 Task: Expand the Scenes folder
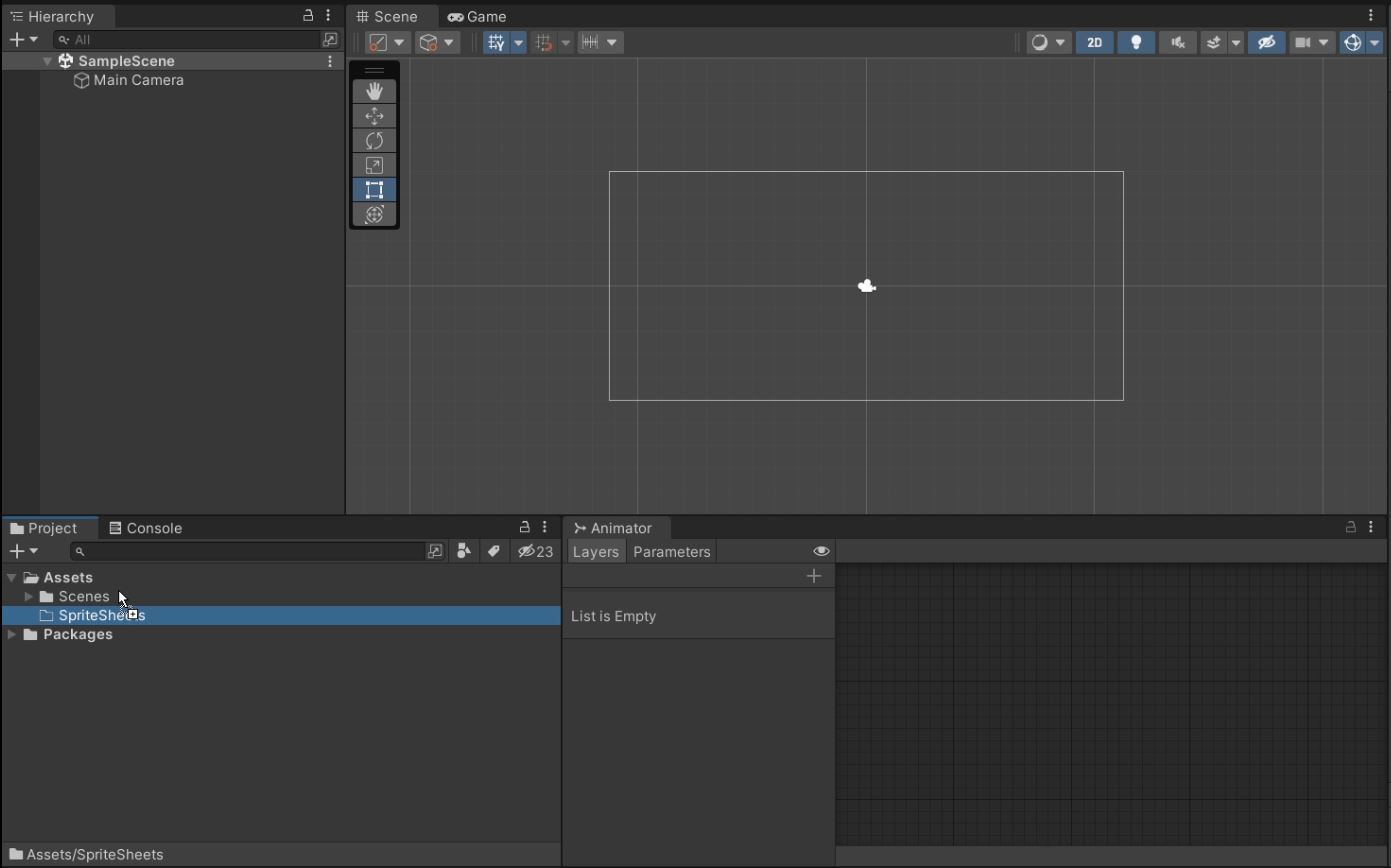click(29, 597)
